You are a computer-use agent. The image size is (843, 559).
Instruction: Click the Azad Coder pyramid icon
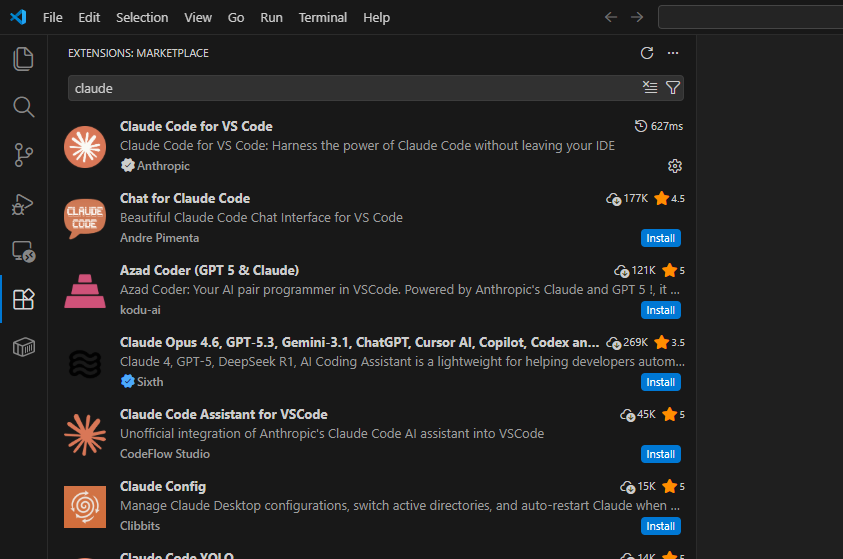(x=85, y=291)
